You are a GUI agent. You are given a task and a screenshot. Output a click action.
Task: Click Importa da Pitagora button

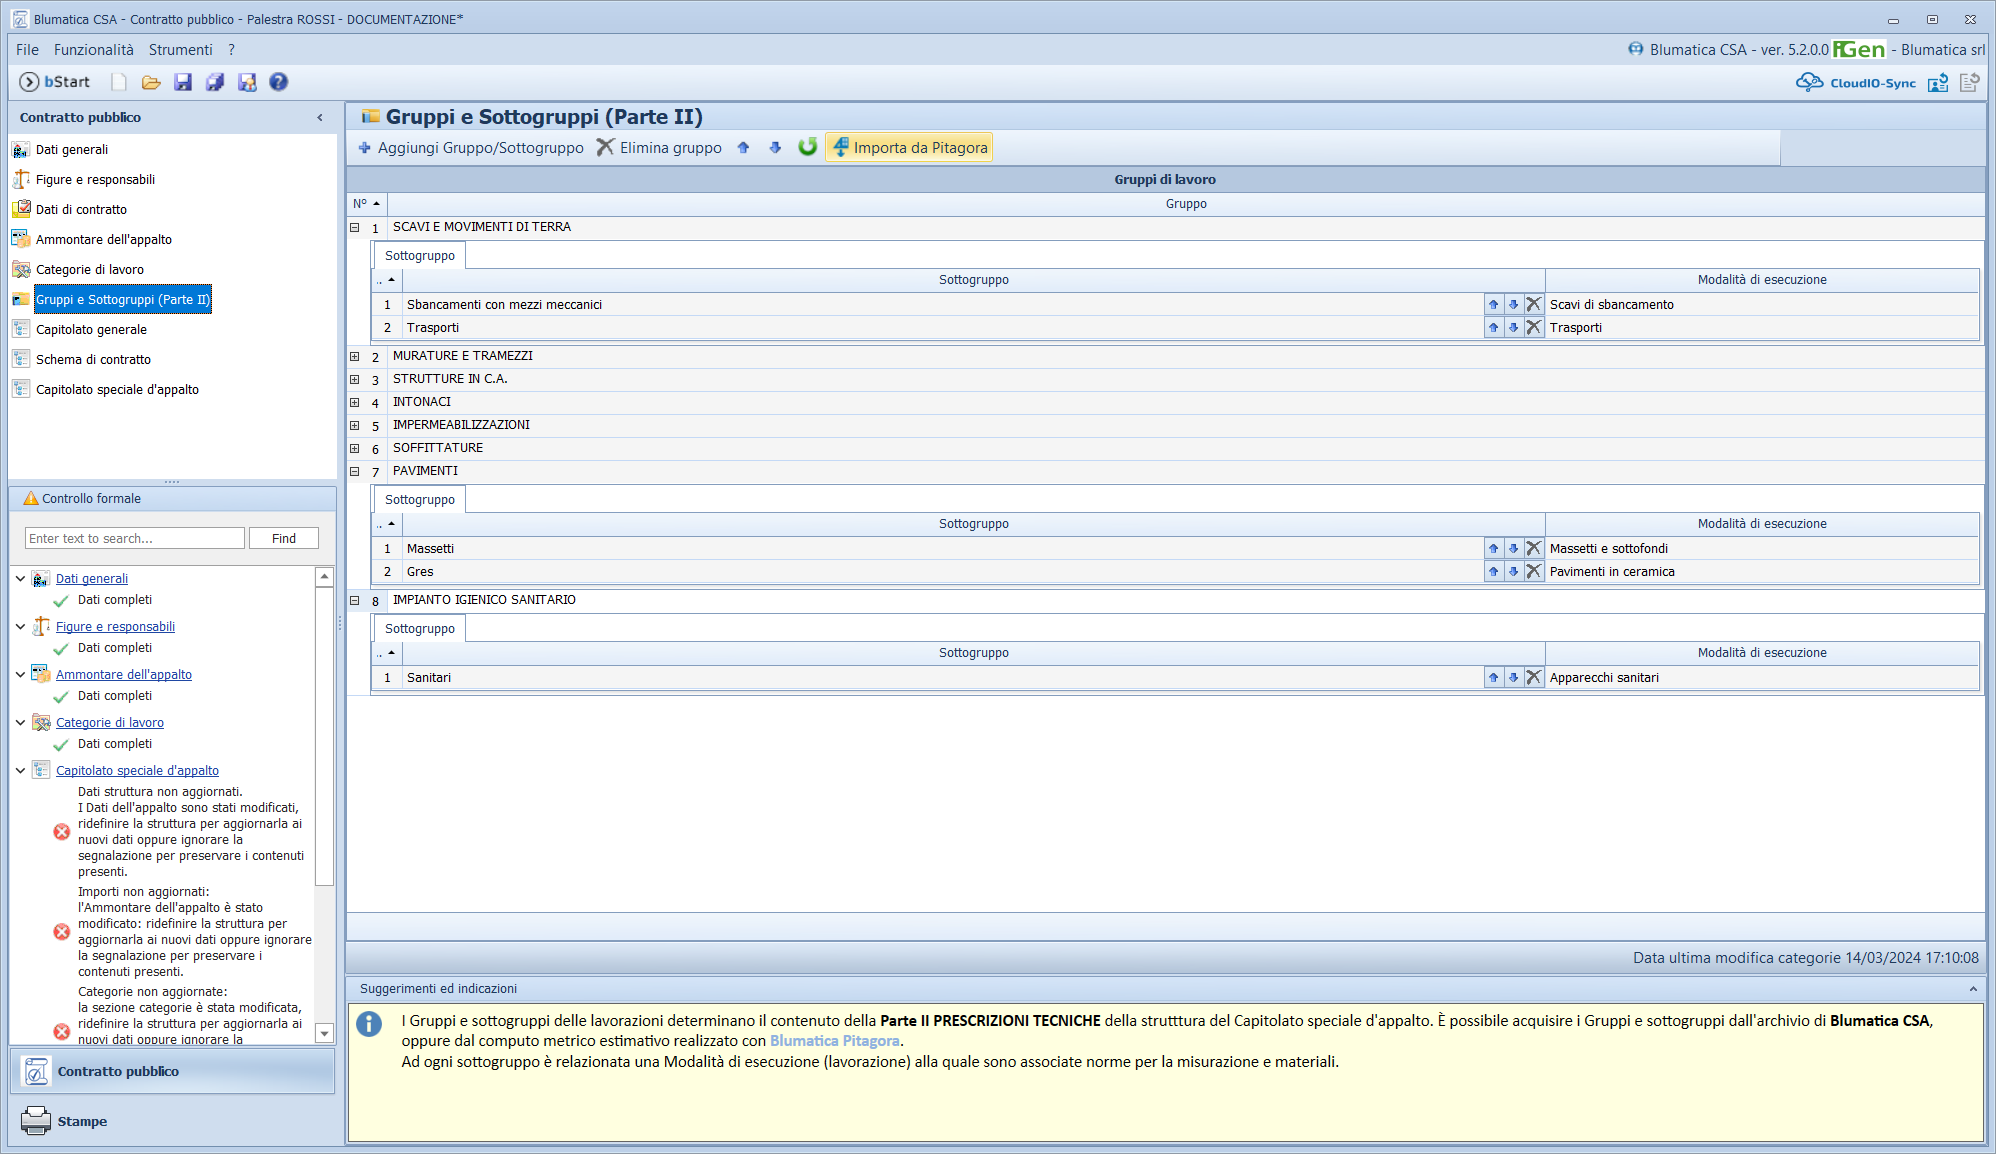(910, 148)
